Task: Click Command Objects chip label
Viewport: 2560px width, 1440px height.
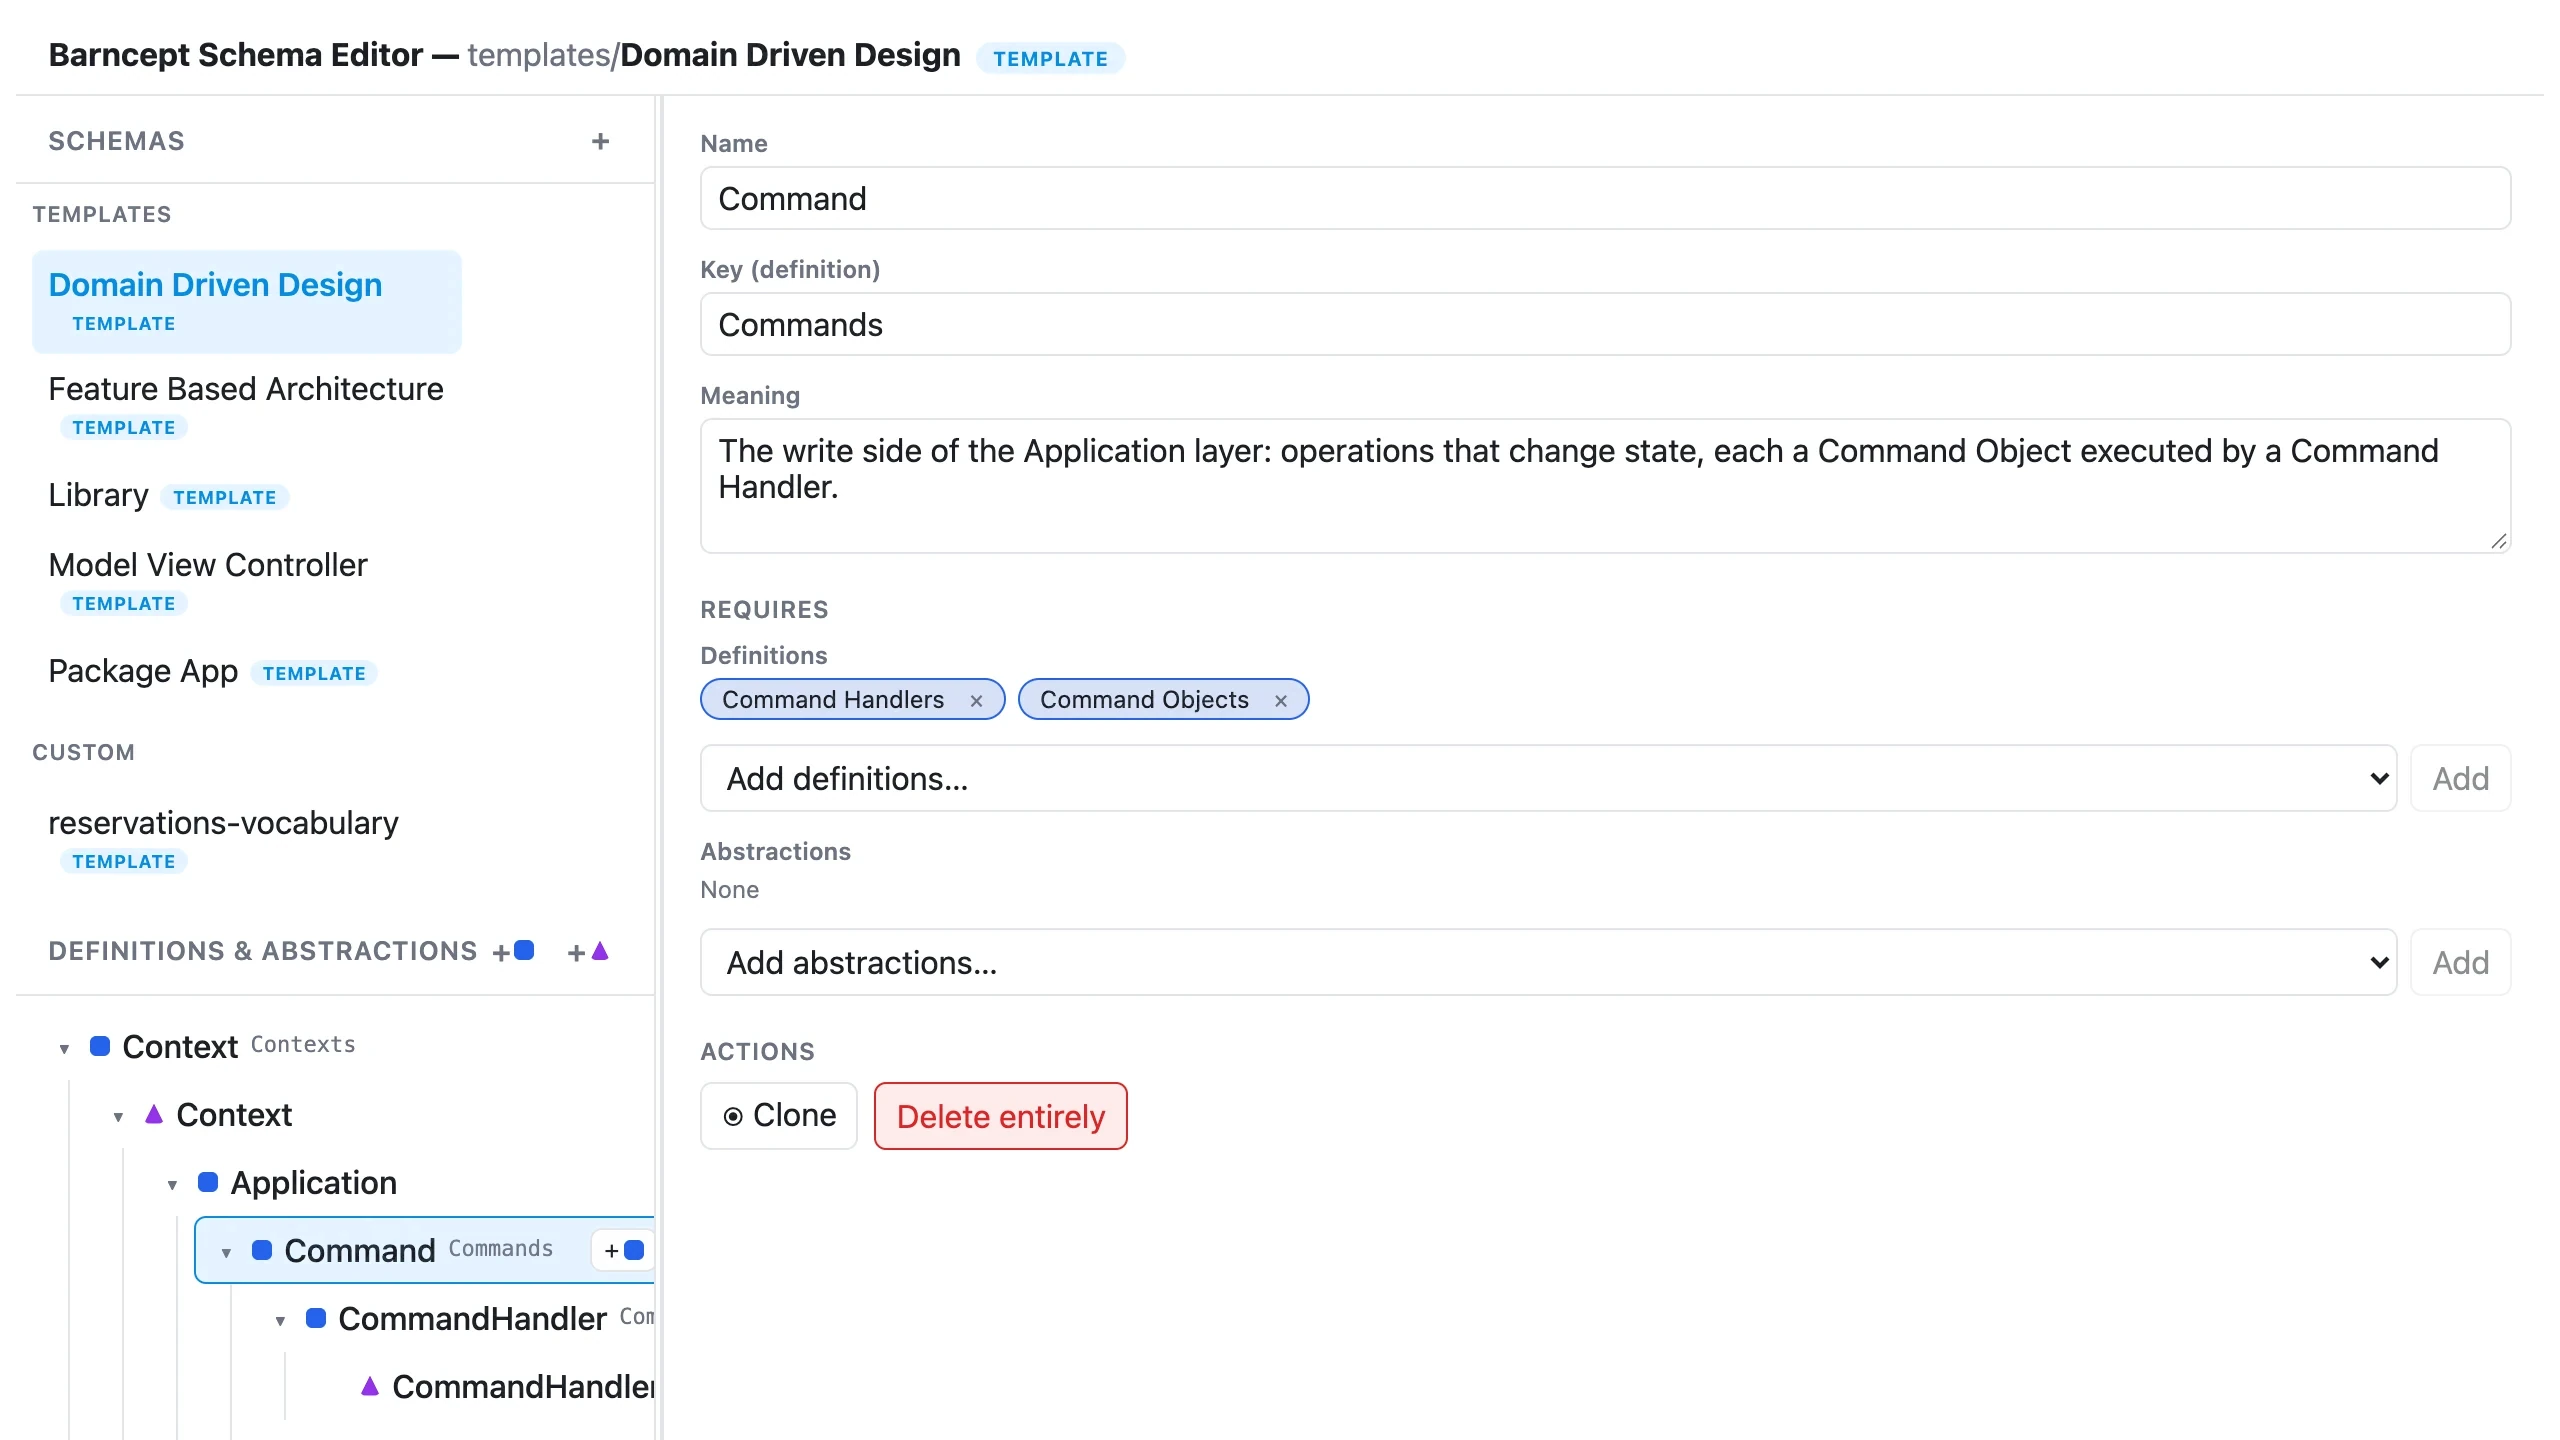Action: click(x=1144, y=700)
